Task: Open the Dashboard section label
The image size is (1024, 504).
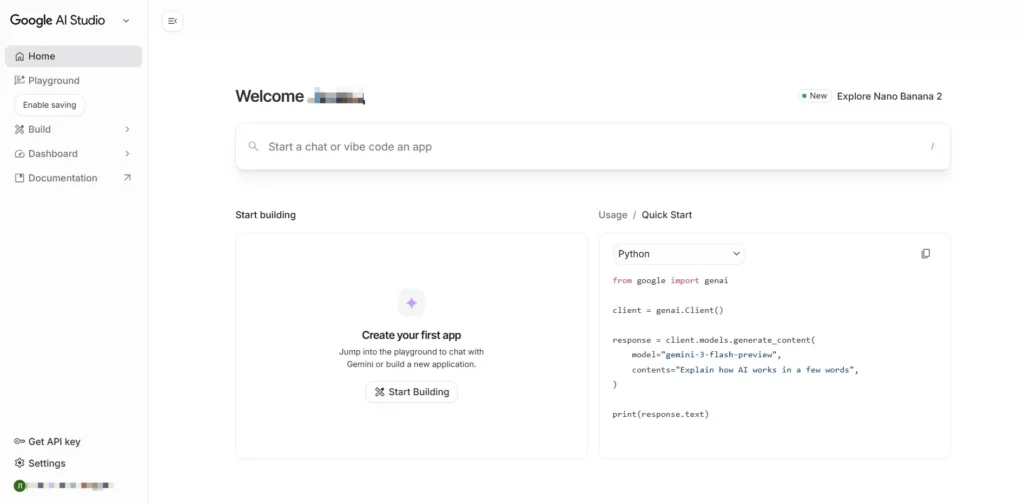Action: (x=53, y=153)
